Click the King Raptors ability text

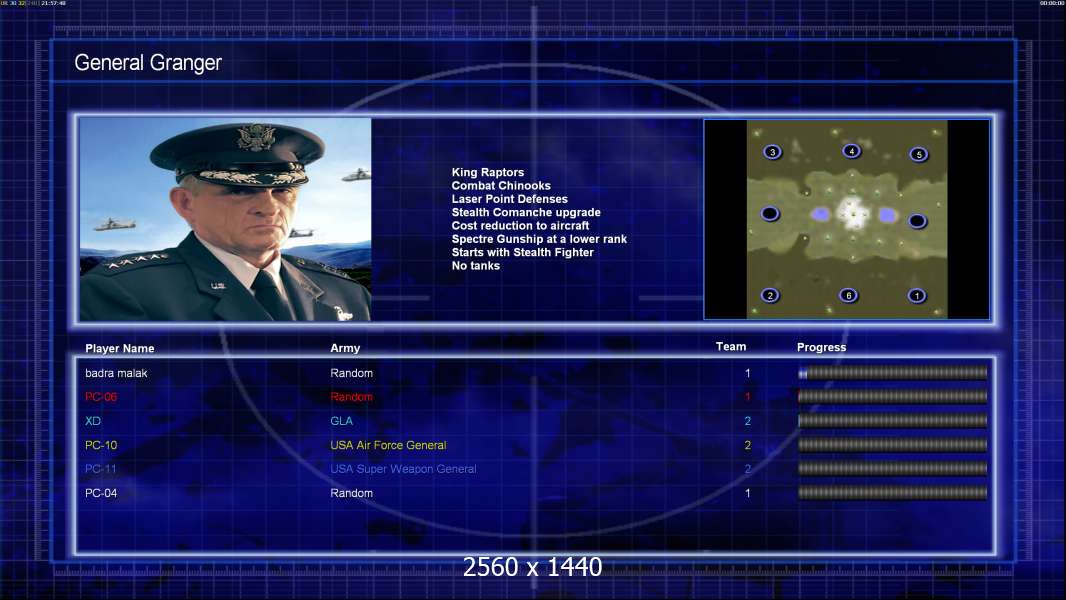click(x=487, y=173)
